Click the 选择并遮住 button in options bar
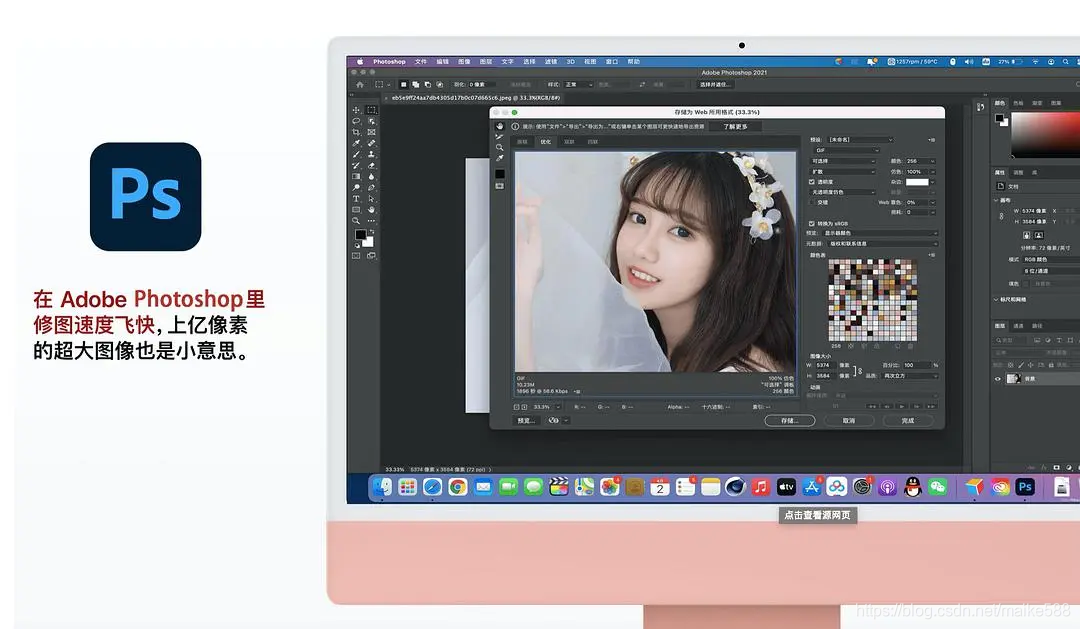The height and width of the screenshot is (629, 1080). pyautogui.click(x=714, y=85)
